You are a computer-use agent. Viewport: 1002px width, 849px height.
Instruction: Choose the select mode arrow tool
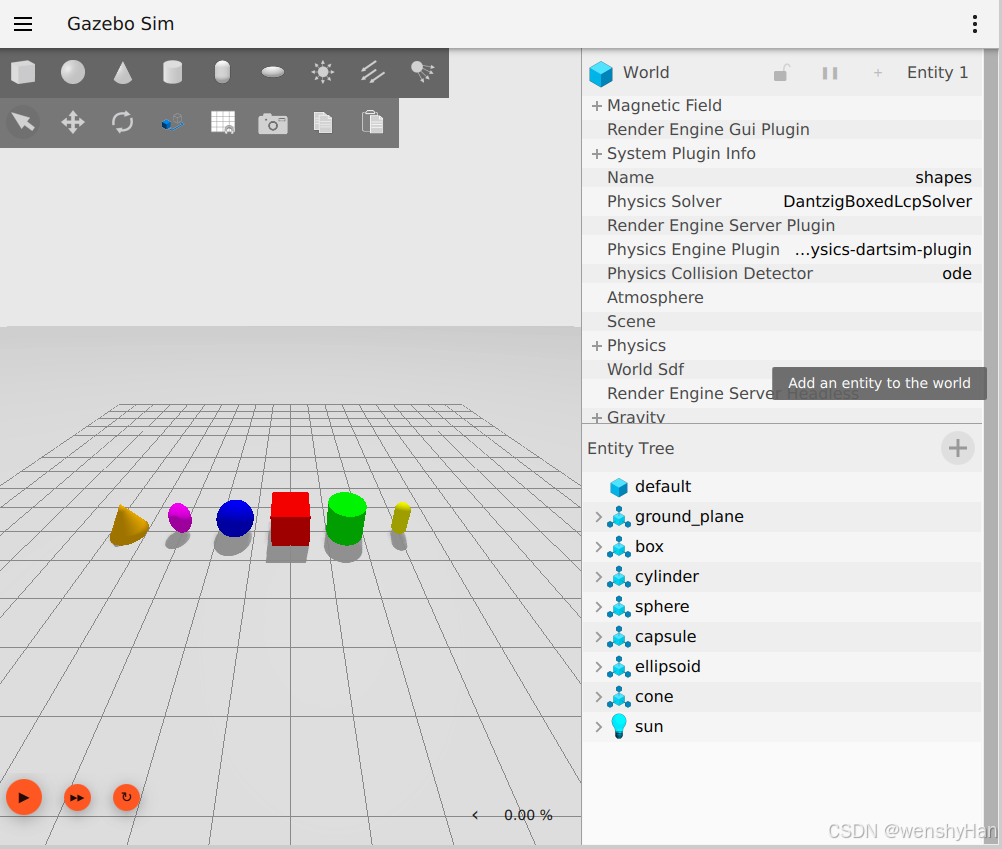pyautogui.click(x=23, y=122)
